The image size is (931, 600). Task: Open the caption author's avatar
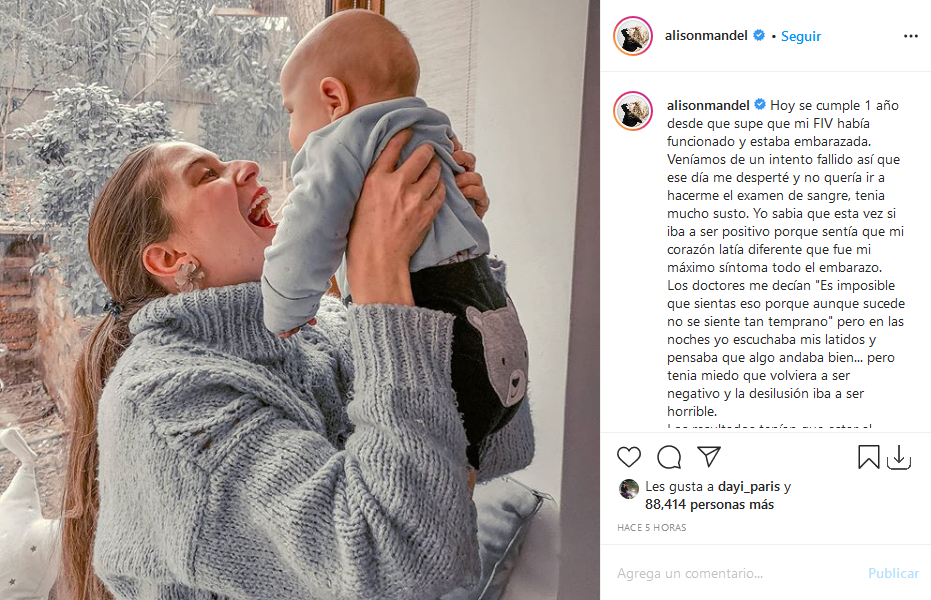633,111
